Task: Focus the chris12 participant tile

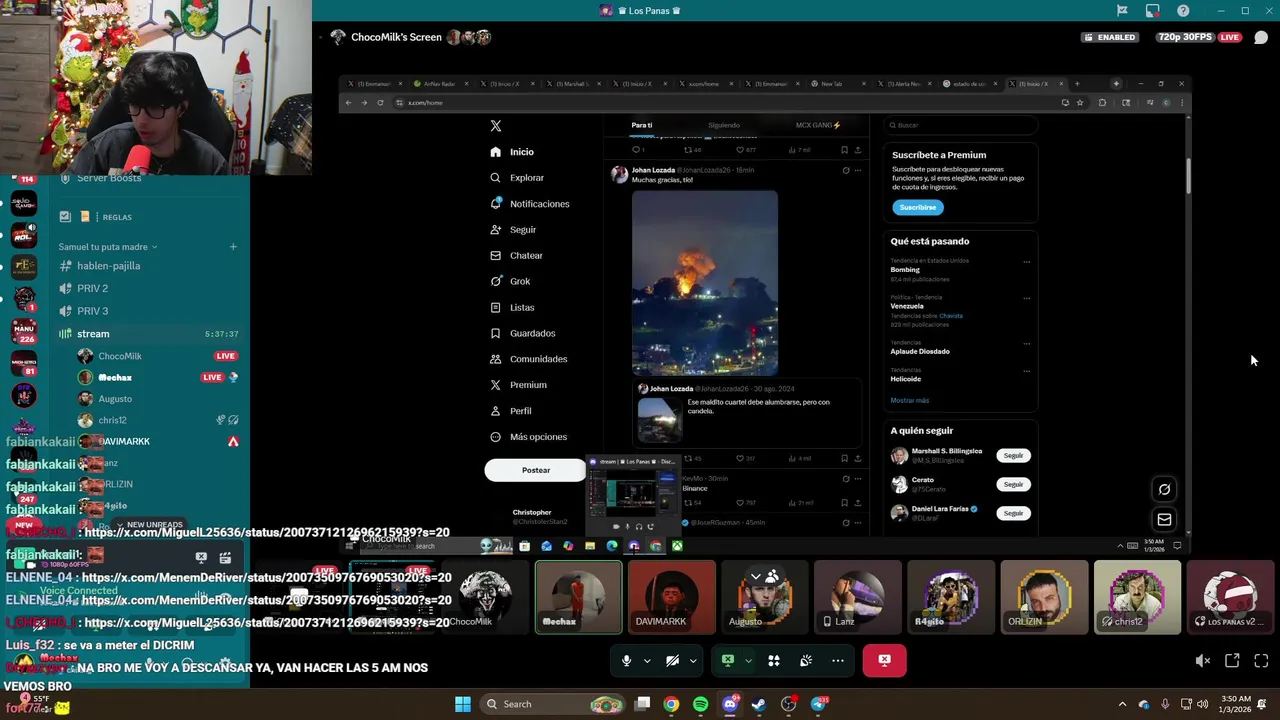Action: click(1137, 597)
